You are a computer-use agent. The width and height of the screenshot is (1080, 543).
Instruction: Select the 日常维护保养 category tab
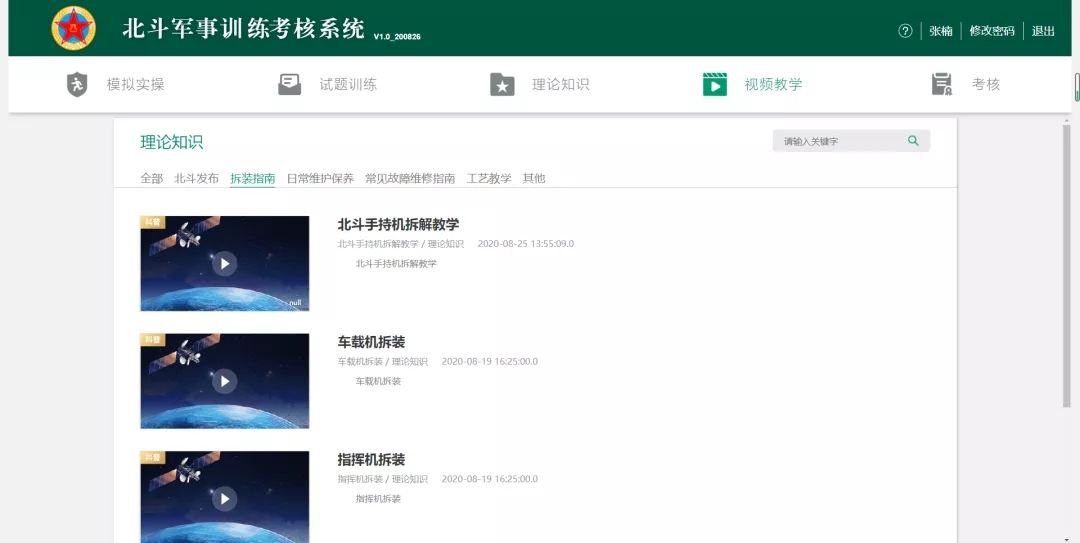pos(320,178)
